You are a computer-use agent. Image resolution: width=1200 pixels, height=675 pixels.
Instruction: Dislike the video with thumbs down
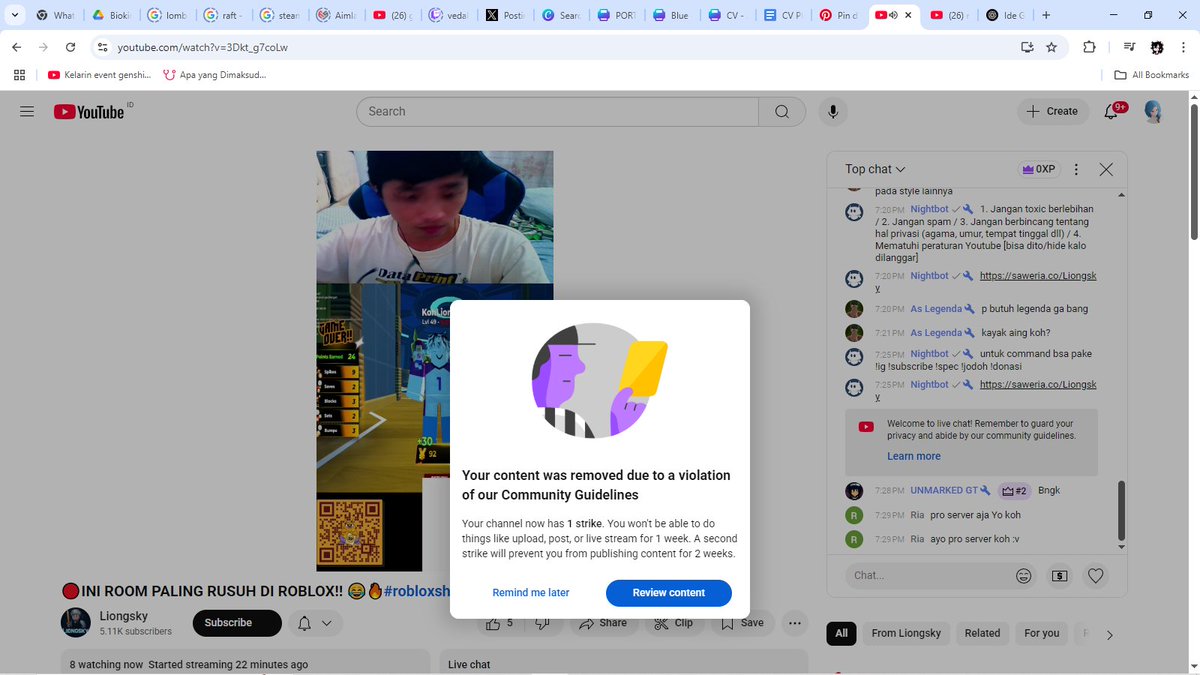[x=543, y=623]
